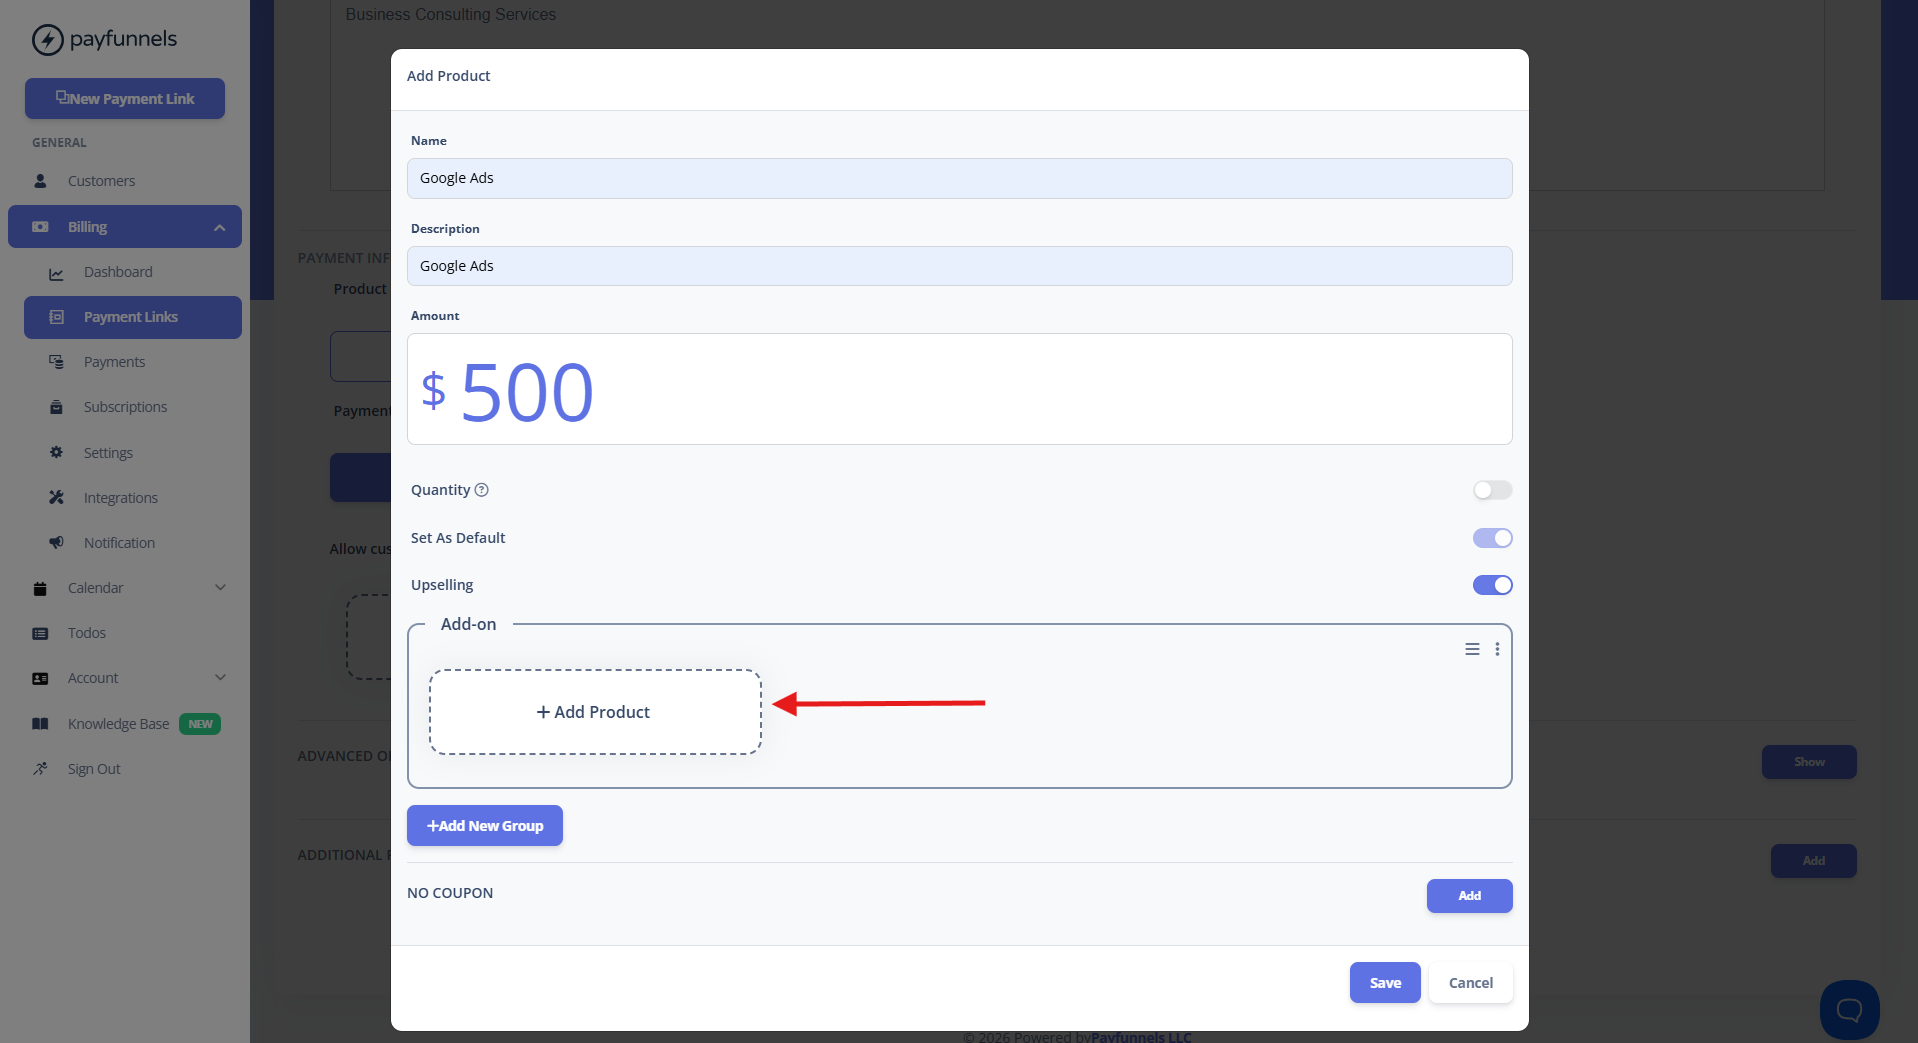Click the Add coupon button
Viewport: 1918px width, 1043px height.
click(1469, 896)
